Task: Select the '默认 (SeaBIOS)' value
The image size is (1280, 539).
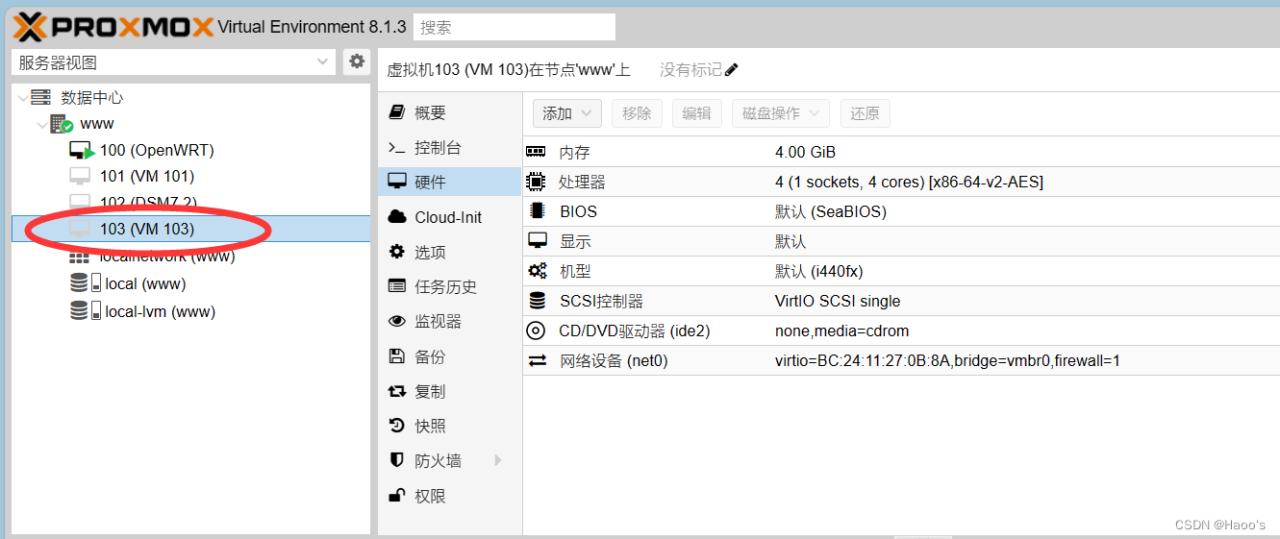Action: point(831,212)
